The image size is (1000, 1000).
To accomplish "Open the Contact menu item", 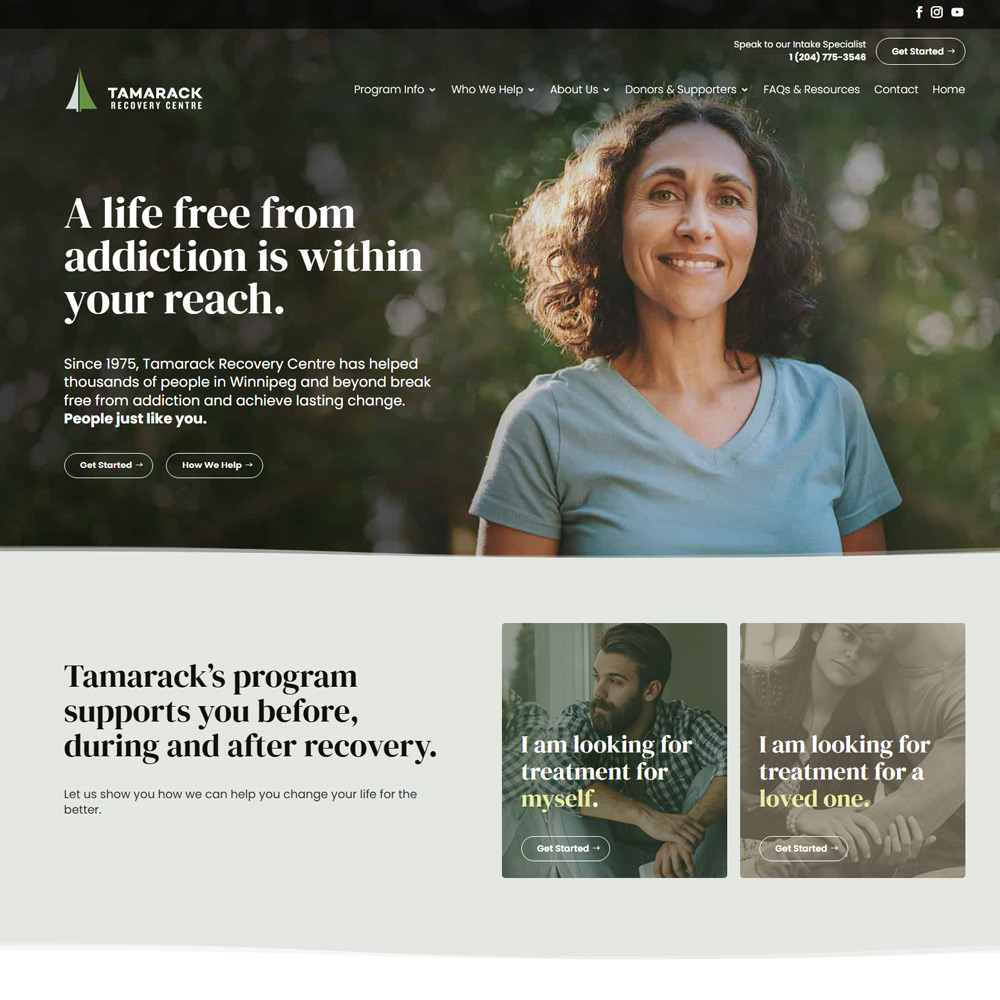I will 895,89.
